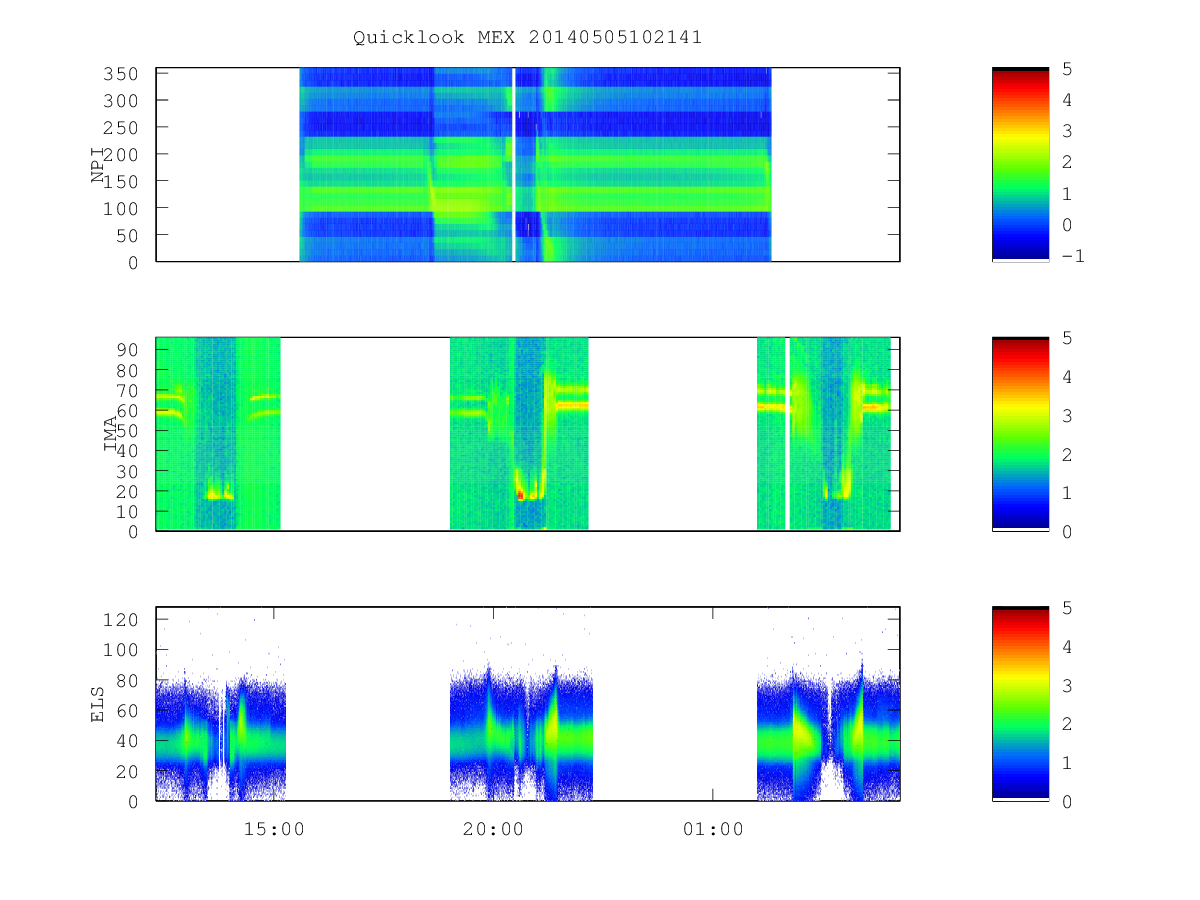Click the IMA y-axis label

[x=110, y=434]
